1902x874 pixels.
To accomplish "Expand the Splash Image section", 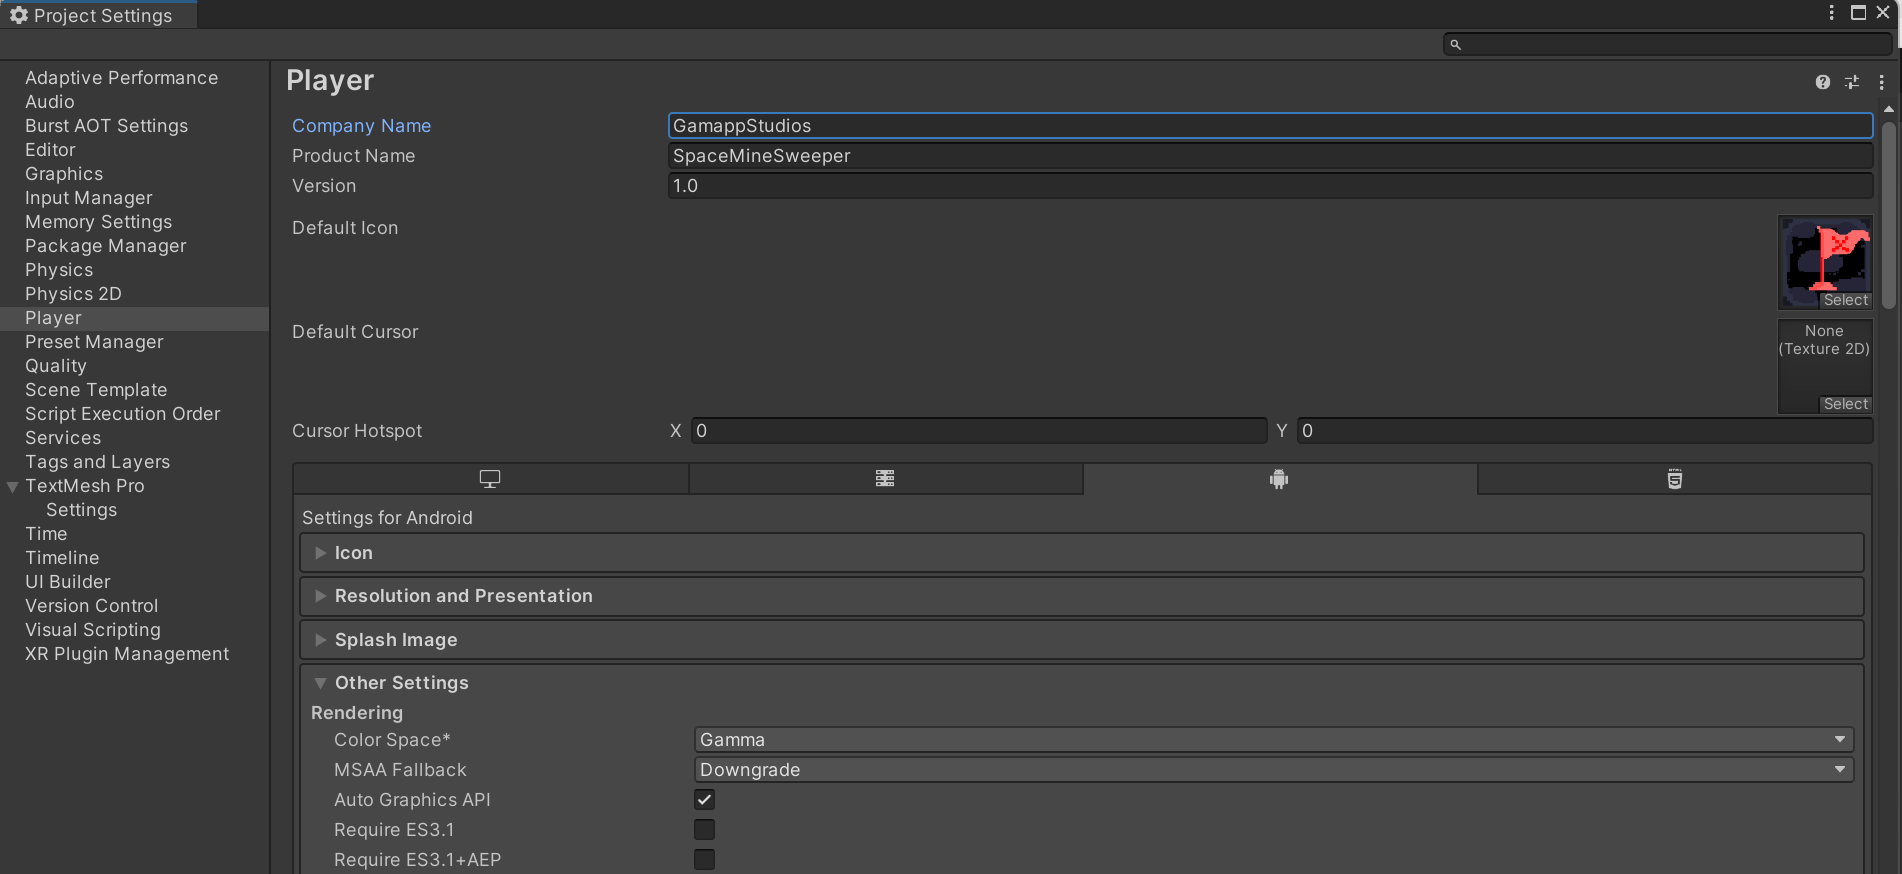I will [x=1082, y=640].
